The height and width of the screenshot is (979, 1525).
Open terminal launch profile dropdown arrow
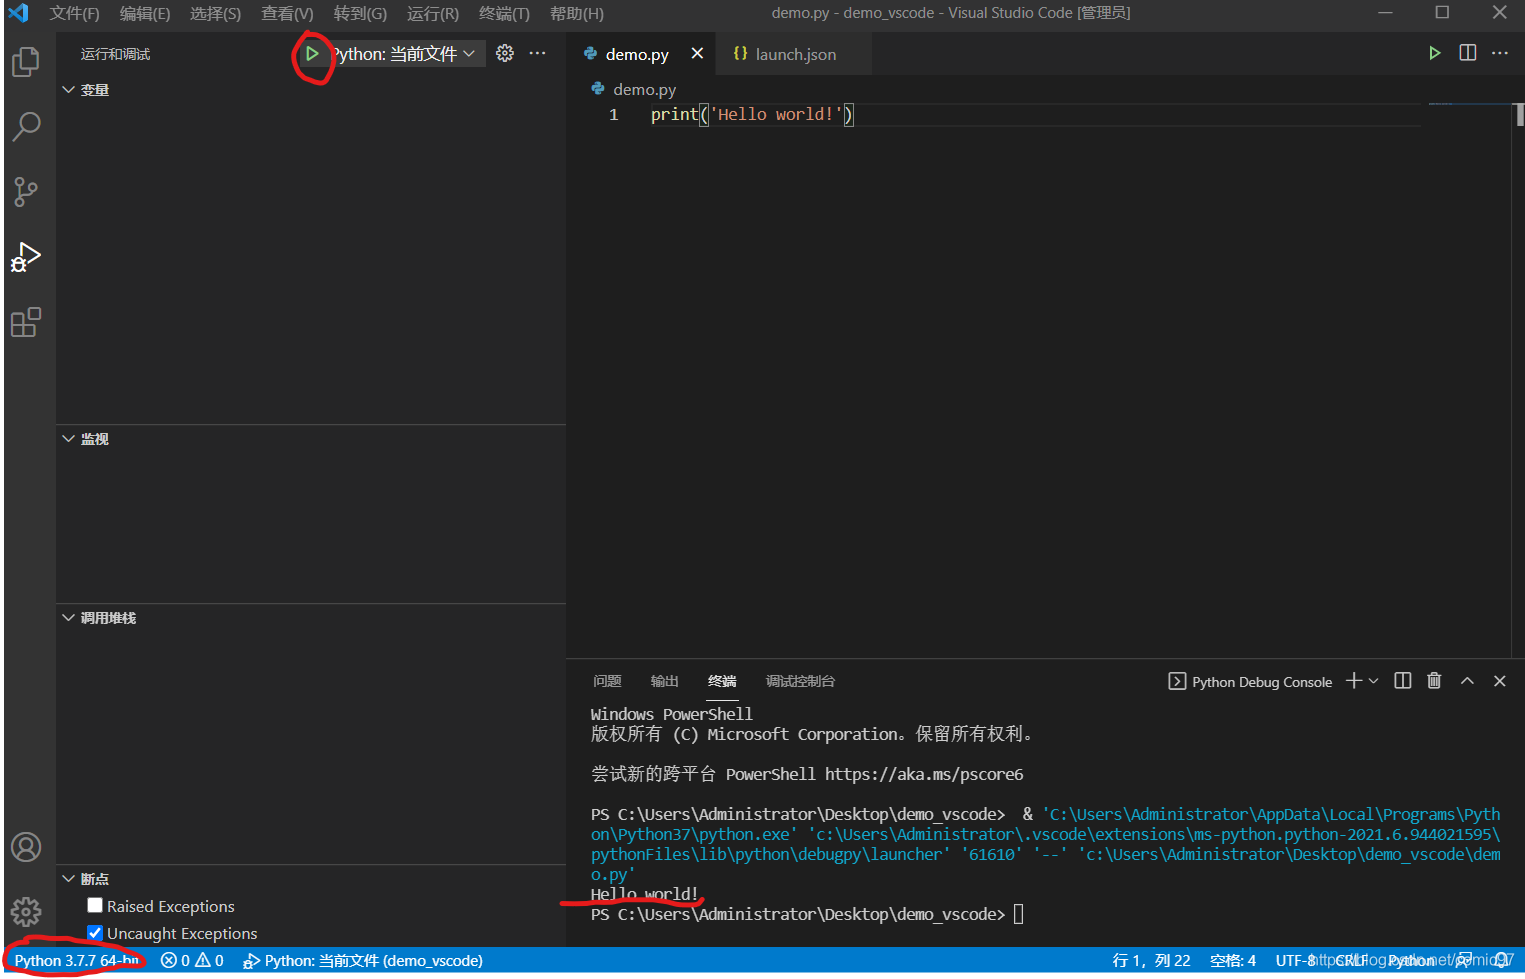[1374, 681]
